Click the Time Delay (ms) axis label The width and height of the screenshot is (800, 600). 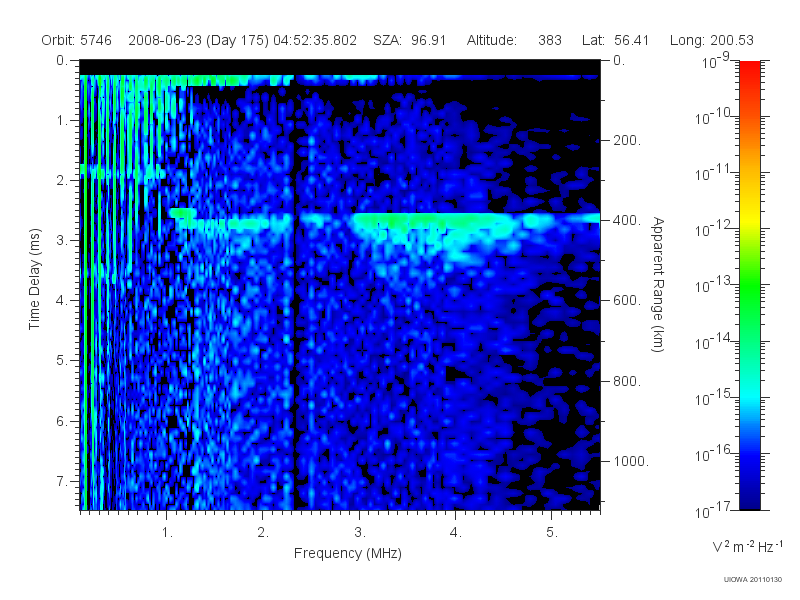(x=34, y=279)
